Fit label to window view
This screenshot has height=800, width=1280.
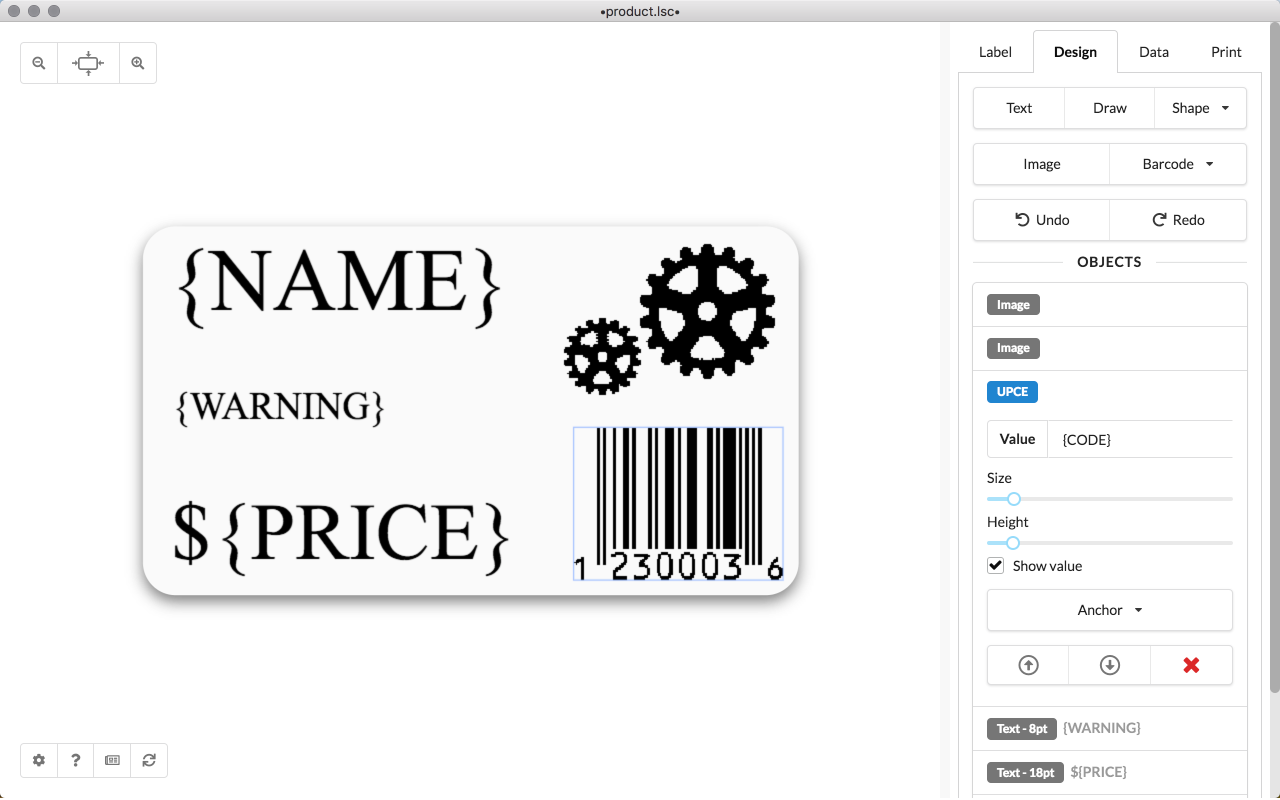(88, 63)
